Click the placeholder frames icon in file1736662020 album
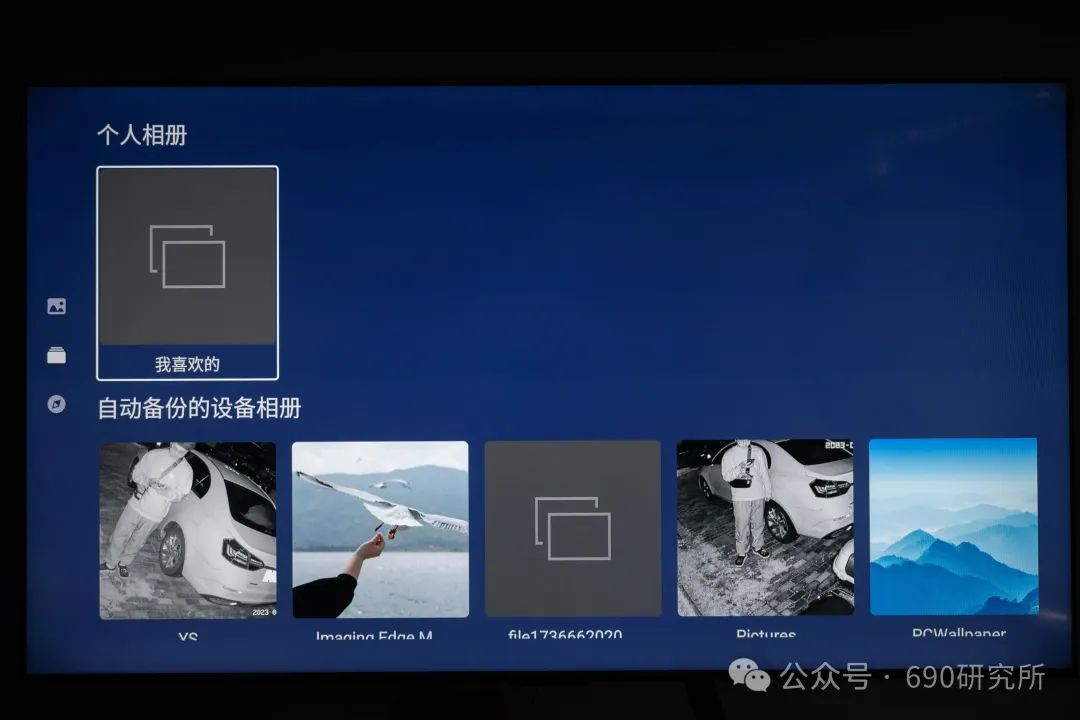The image size is (1080, 720). tap(573, 528)
